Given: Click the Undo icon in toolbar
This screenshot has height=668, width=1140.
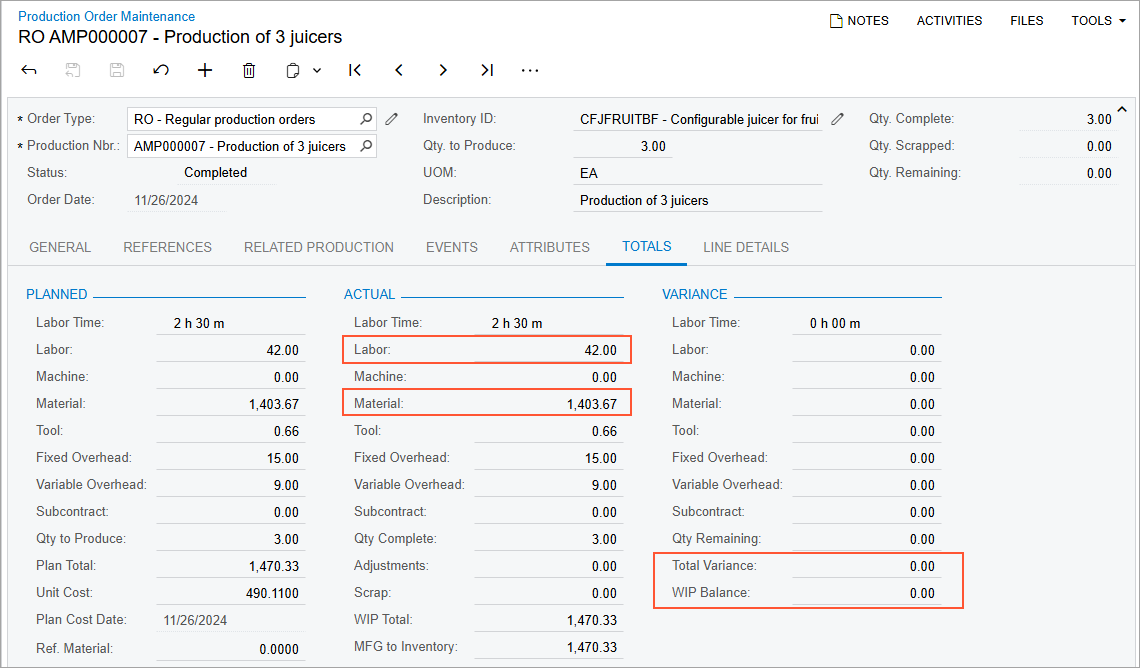Looking at the screenshot, I should point(161,70).
